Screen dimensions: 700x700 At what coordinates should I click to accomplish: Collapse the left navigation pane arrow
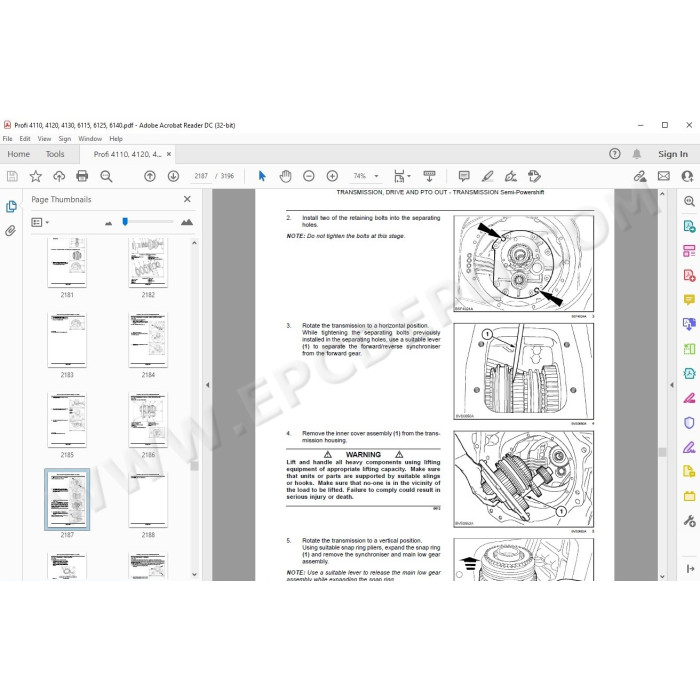[x=208, y=385]
